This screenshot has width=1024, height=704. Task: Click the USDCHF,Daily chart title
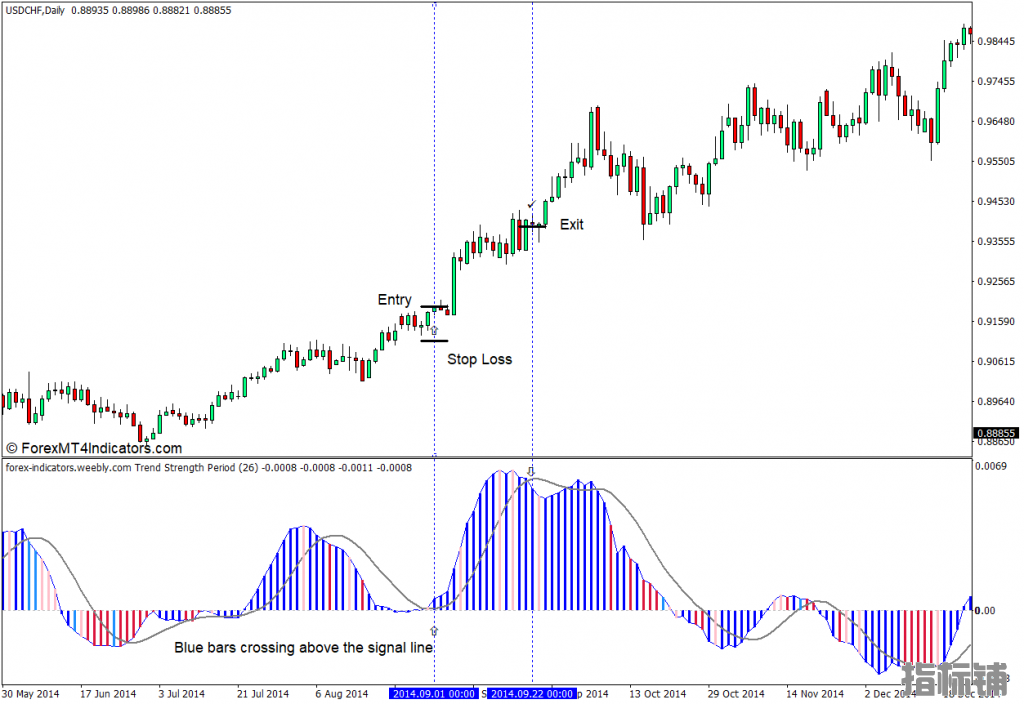37,8
